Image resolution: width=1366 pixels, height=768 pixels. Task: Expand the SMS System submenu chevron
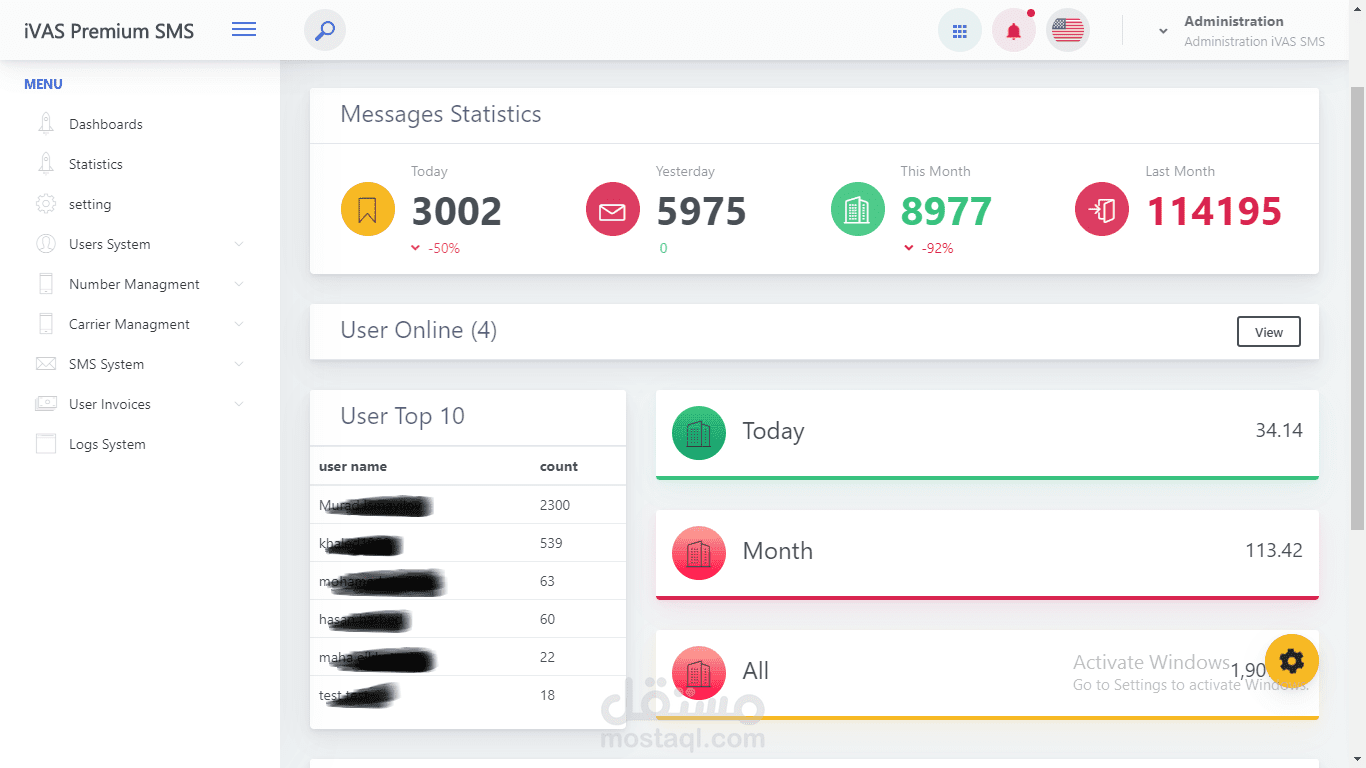click(239, 364)
